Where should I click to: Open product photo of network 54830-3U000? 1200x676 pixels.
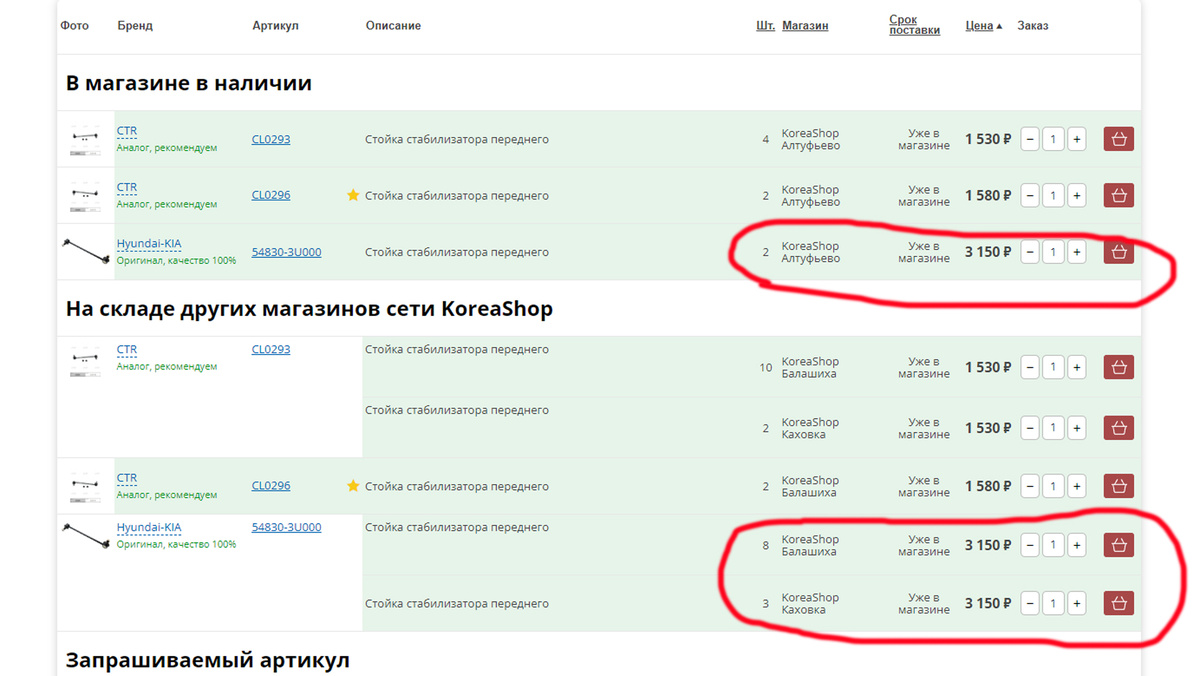[x=86, y=535]
